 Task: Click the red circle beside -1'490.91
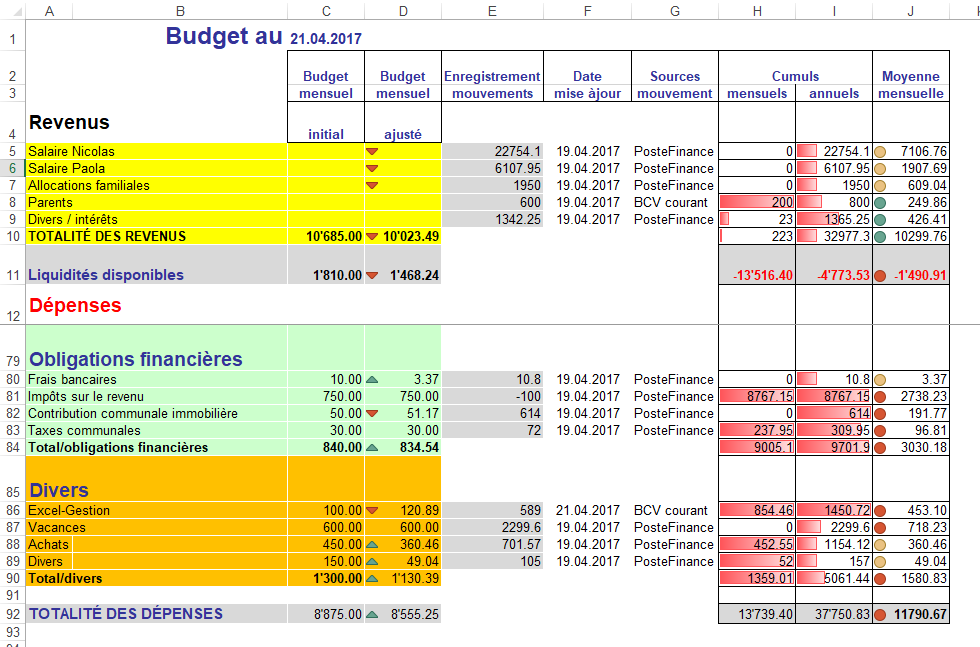pos(880,275)
